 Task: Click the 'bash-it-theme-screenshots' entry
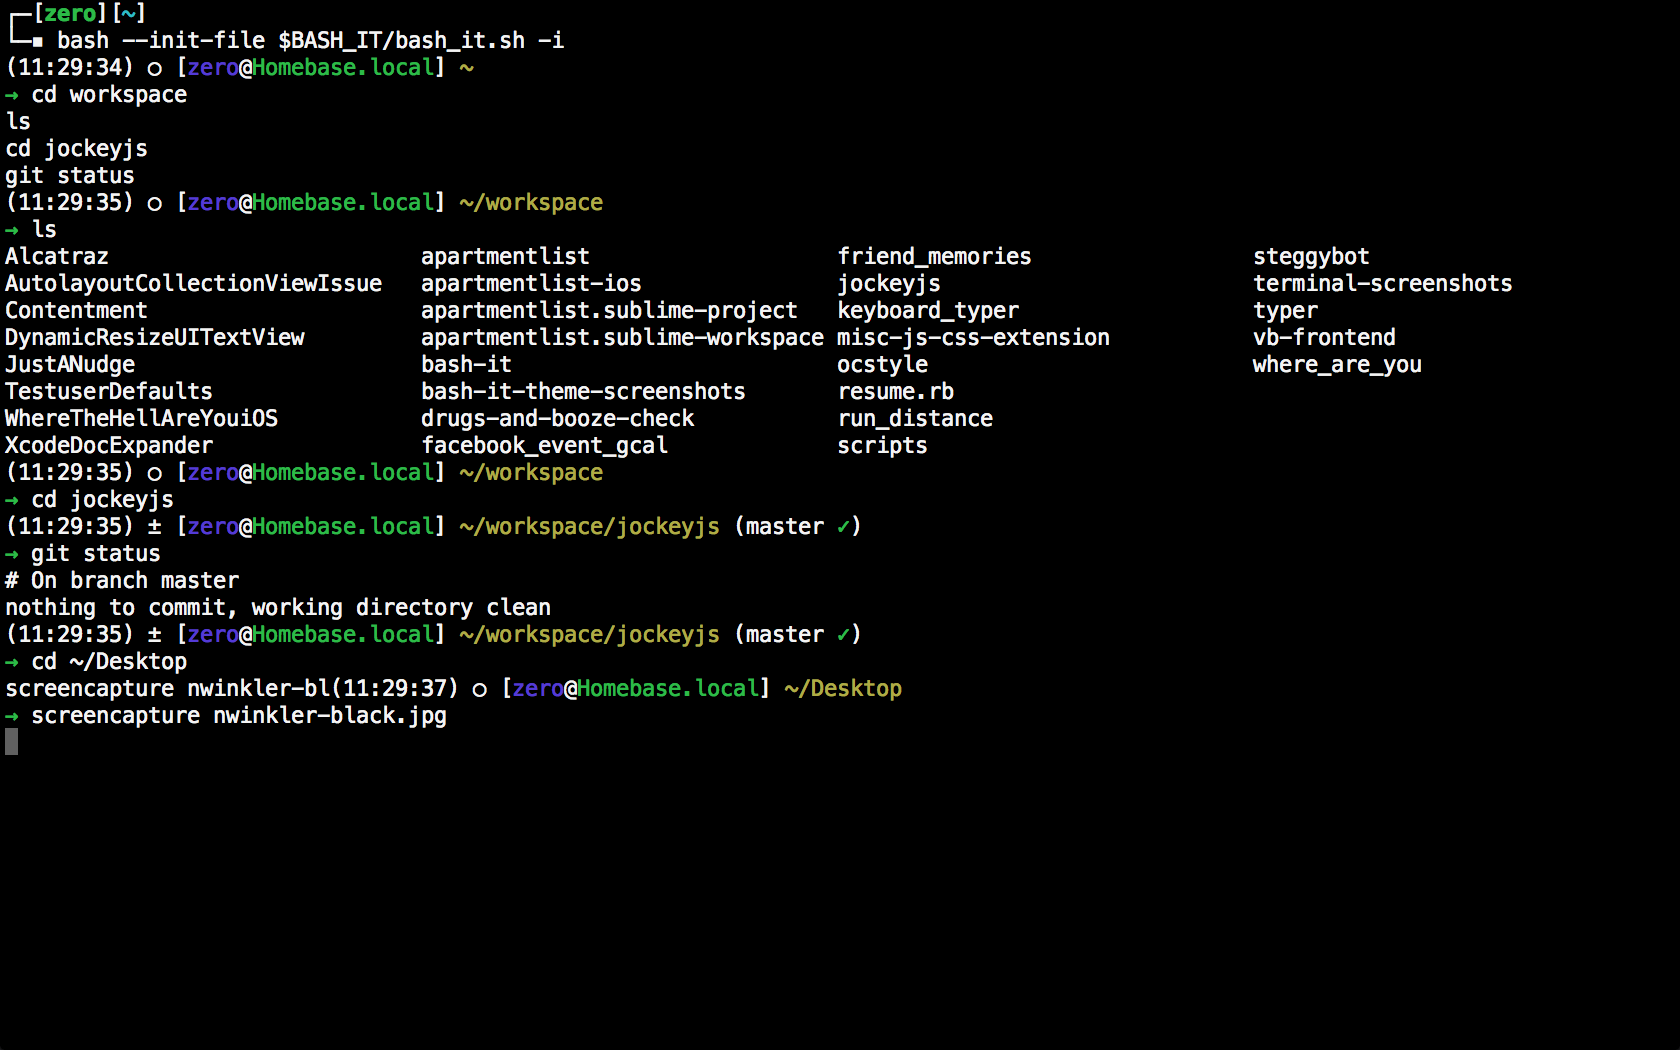tap(583, 392)
